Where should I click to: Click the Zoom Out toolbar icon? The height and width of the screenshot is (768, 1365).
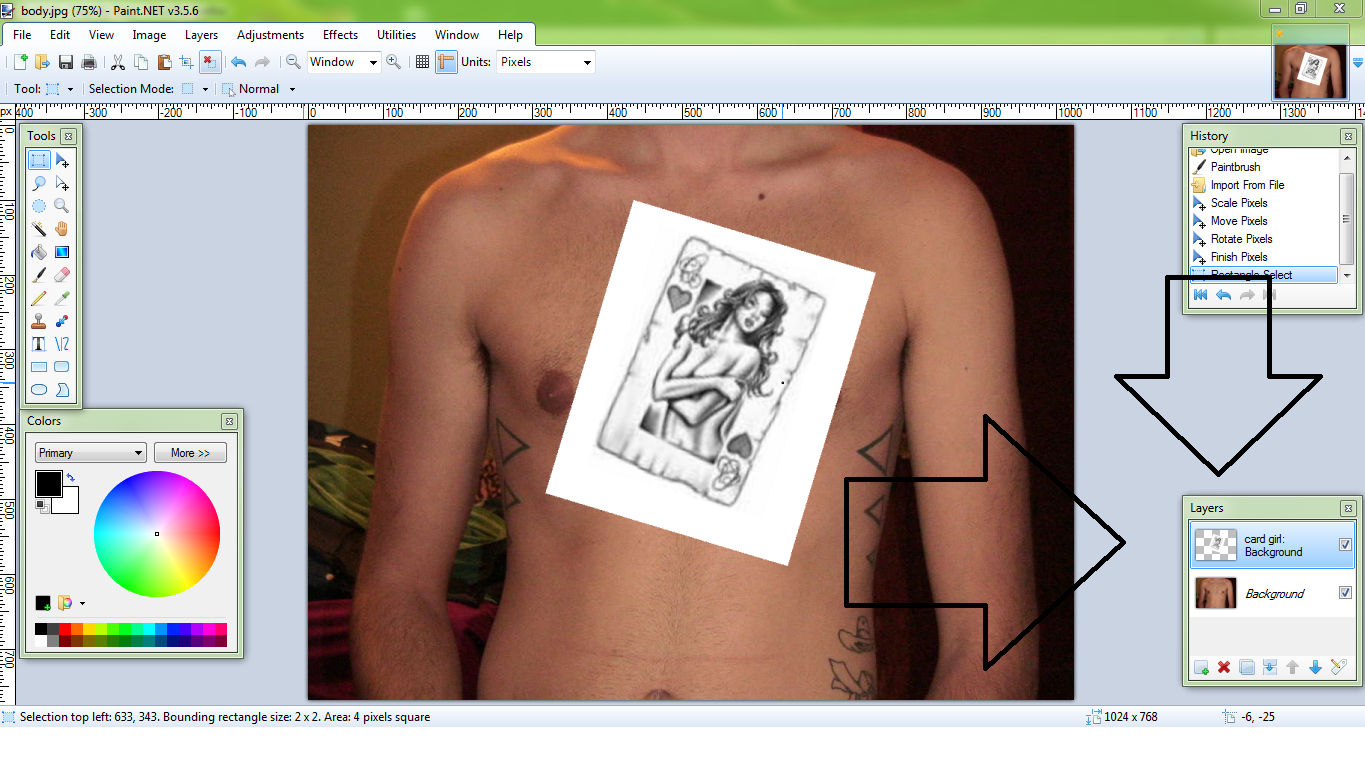[293, 62]
